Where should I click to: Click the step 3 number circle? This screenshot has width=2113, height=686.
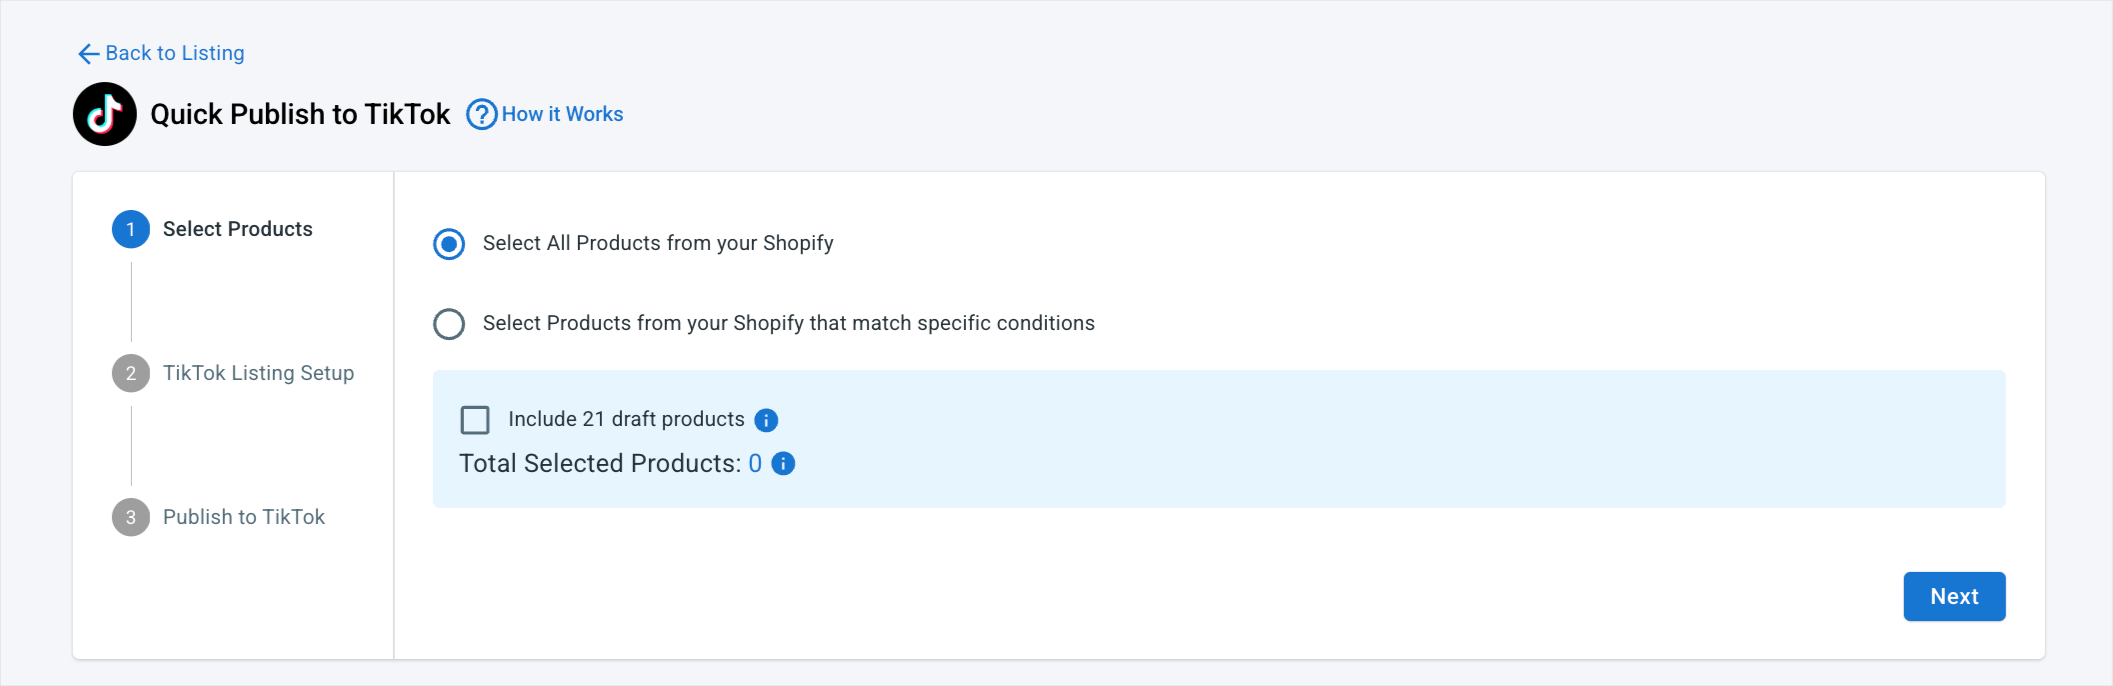click(131, 518)
